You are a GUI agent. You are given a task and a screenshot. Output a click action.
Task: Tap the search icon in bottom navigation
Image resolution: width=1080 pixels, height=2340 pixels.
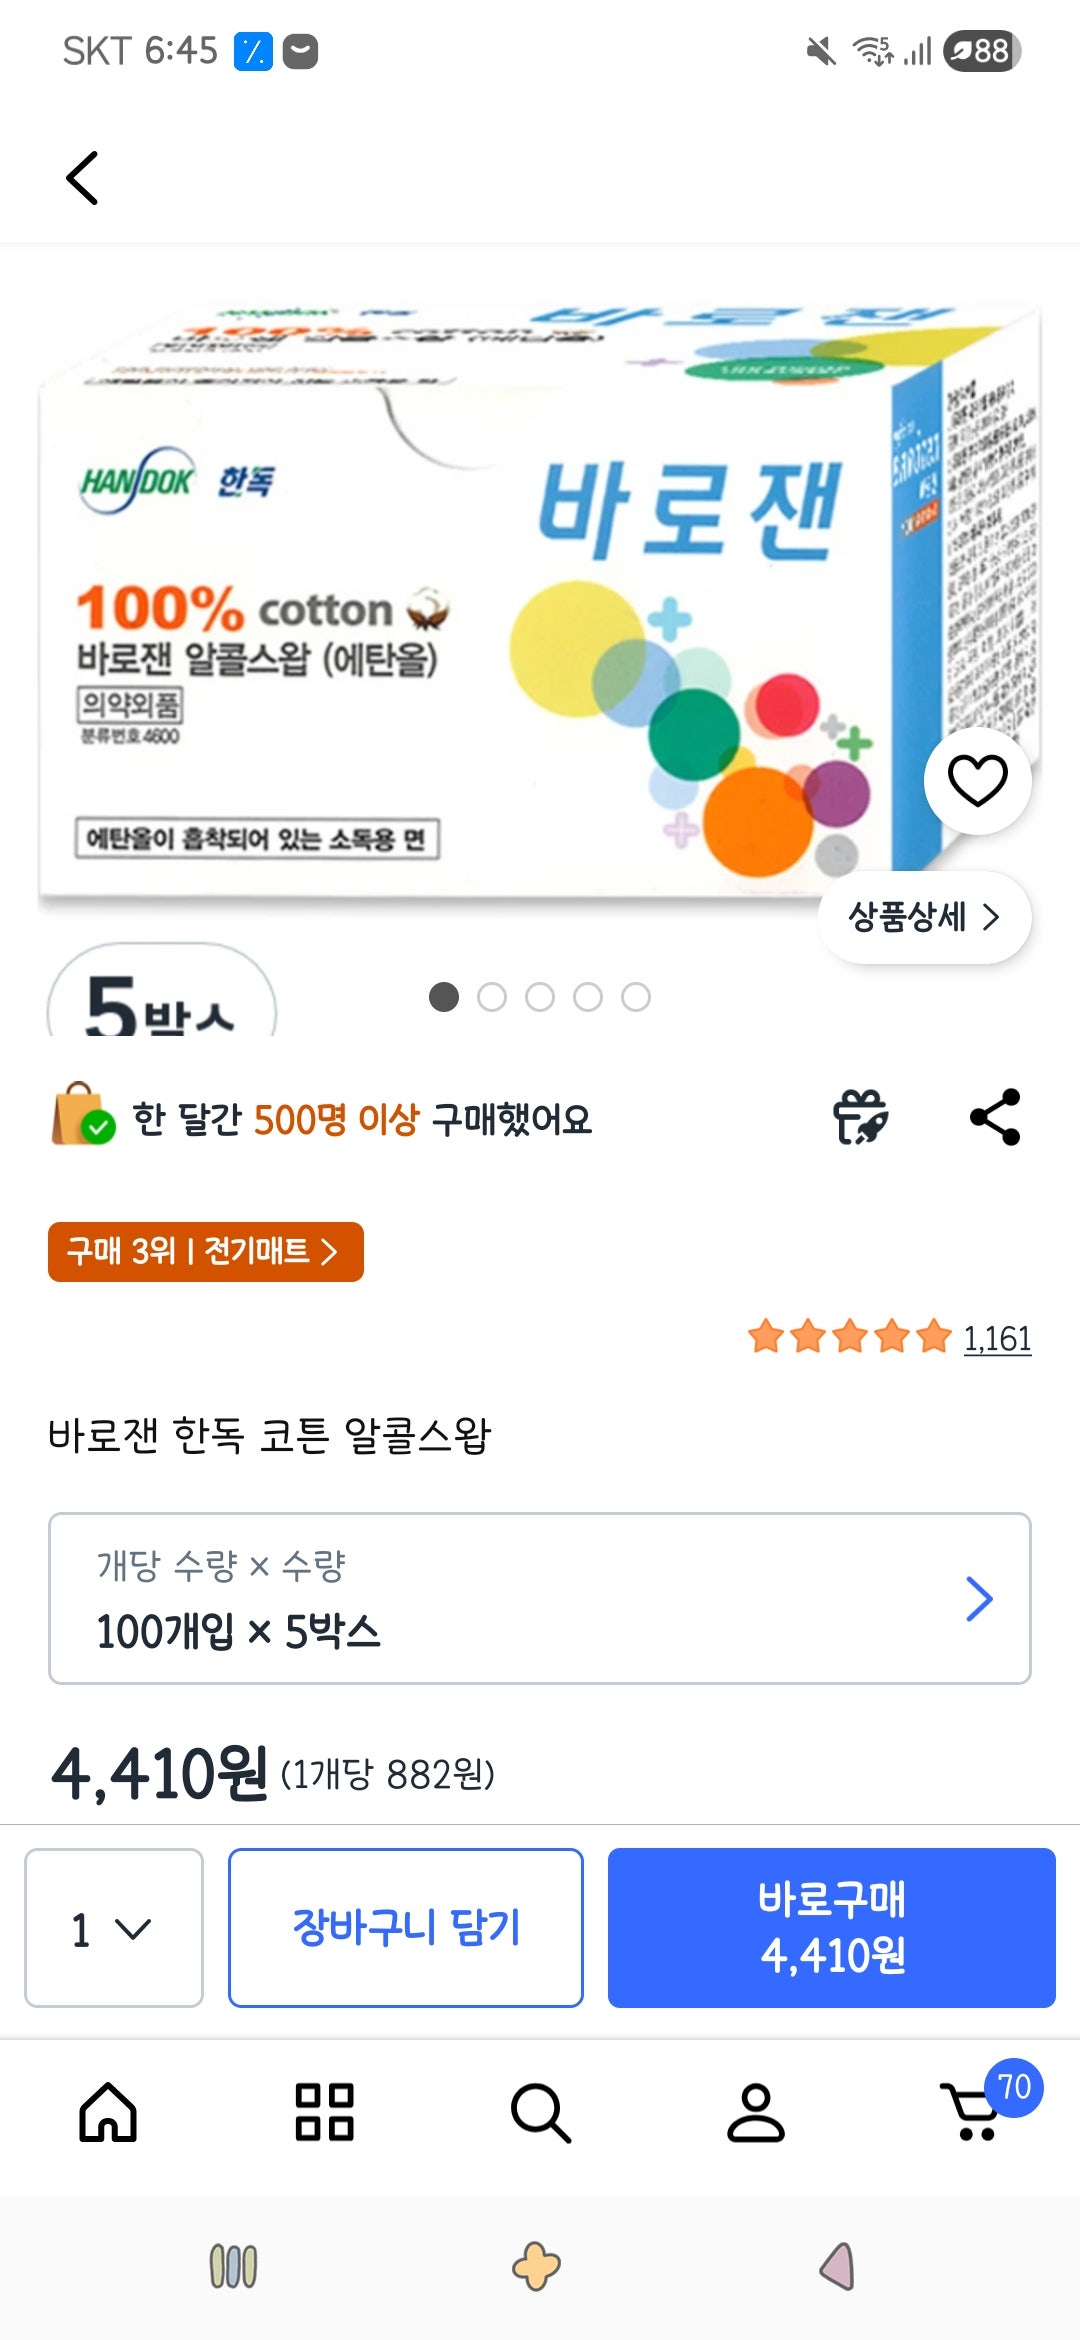coord(540,2112)
